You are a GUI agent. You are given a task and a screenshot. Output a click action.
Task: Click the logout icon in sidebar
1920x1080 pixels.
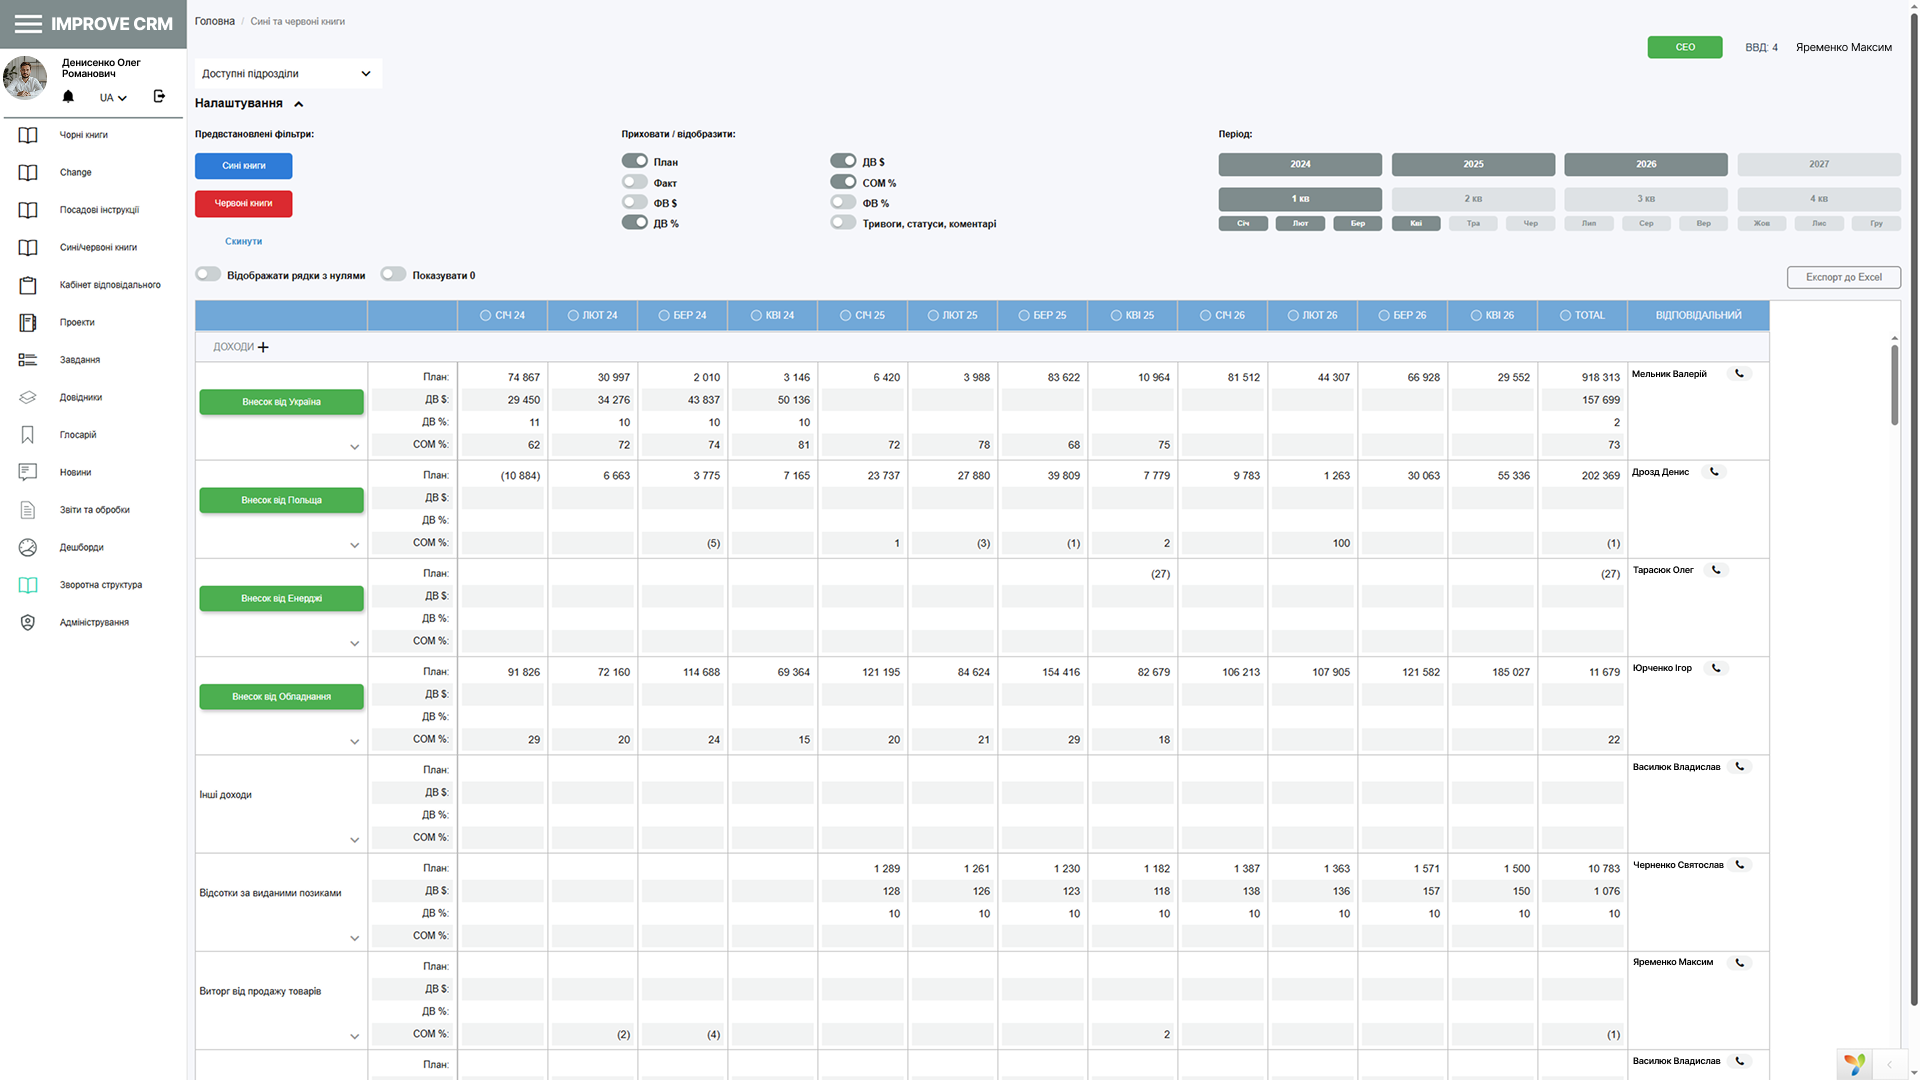coord(159,97)
